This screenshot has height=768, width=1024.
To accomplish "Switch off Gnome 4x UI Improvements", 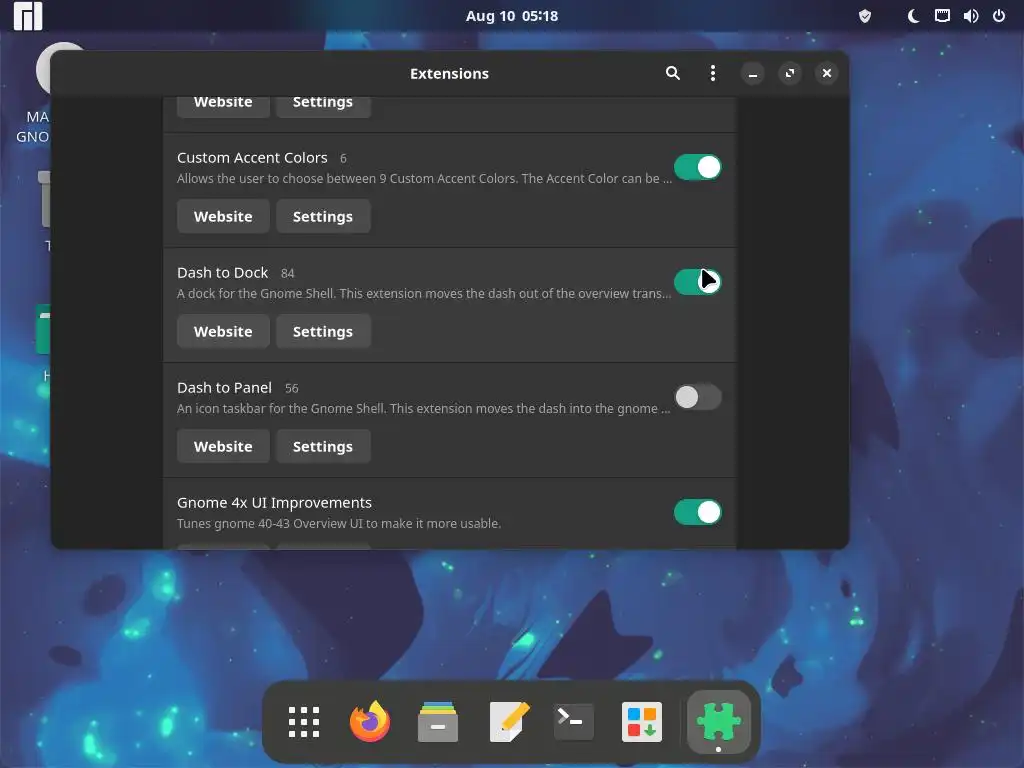I will click(x=697, y=512).
